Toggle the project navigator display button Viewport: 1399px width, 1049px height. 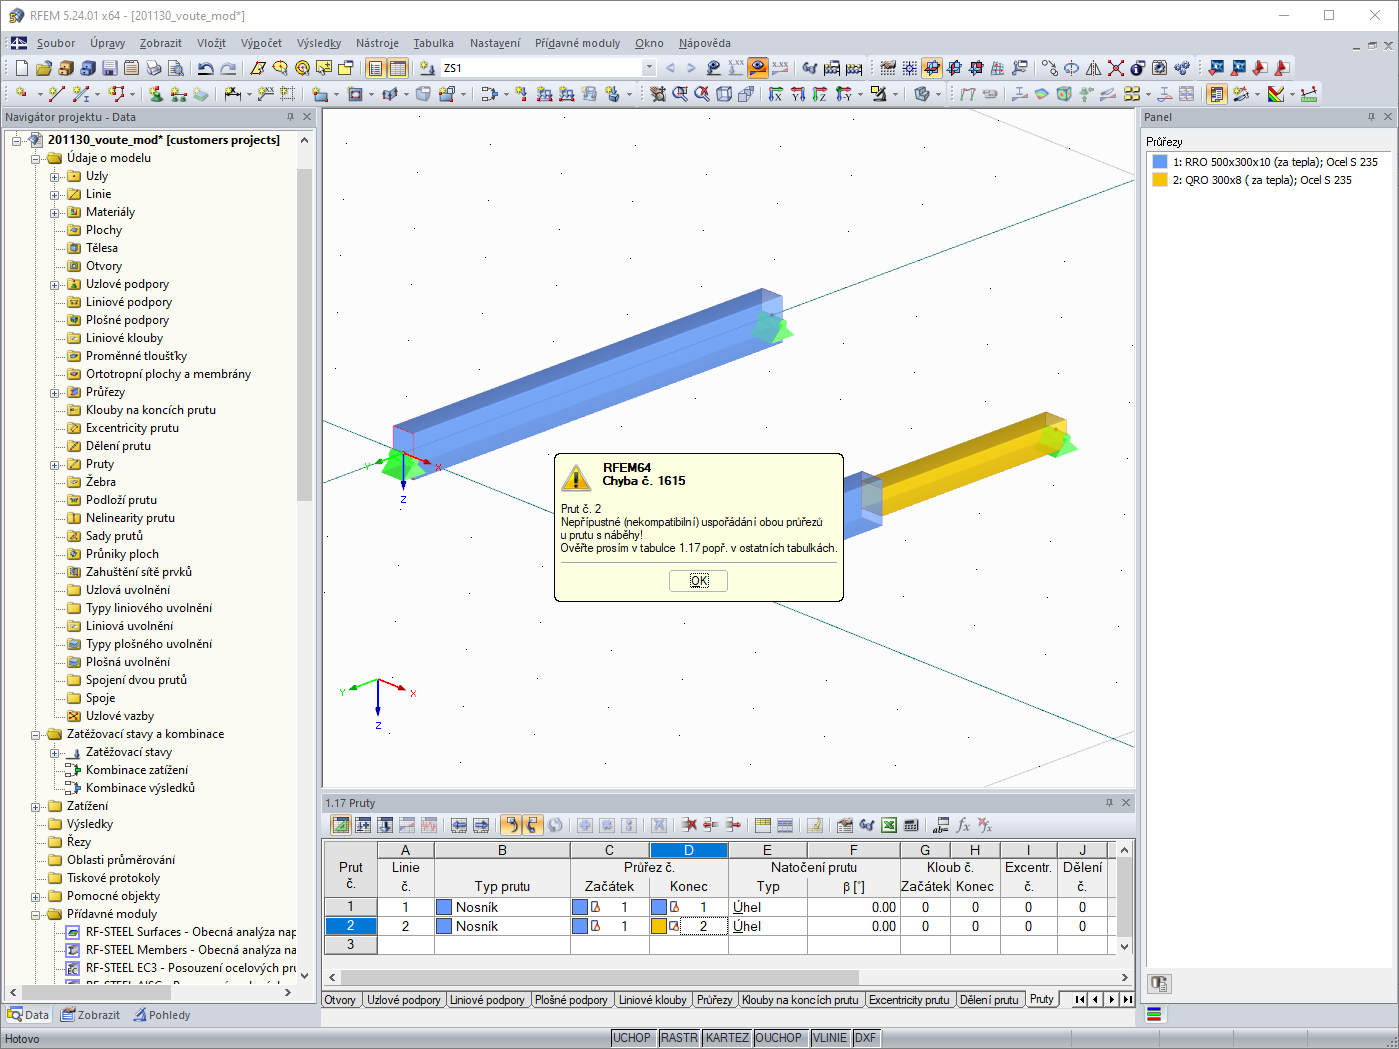376,68
